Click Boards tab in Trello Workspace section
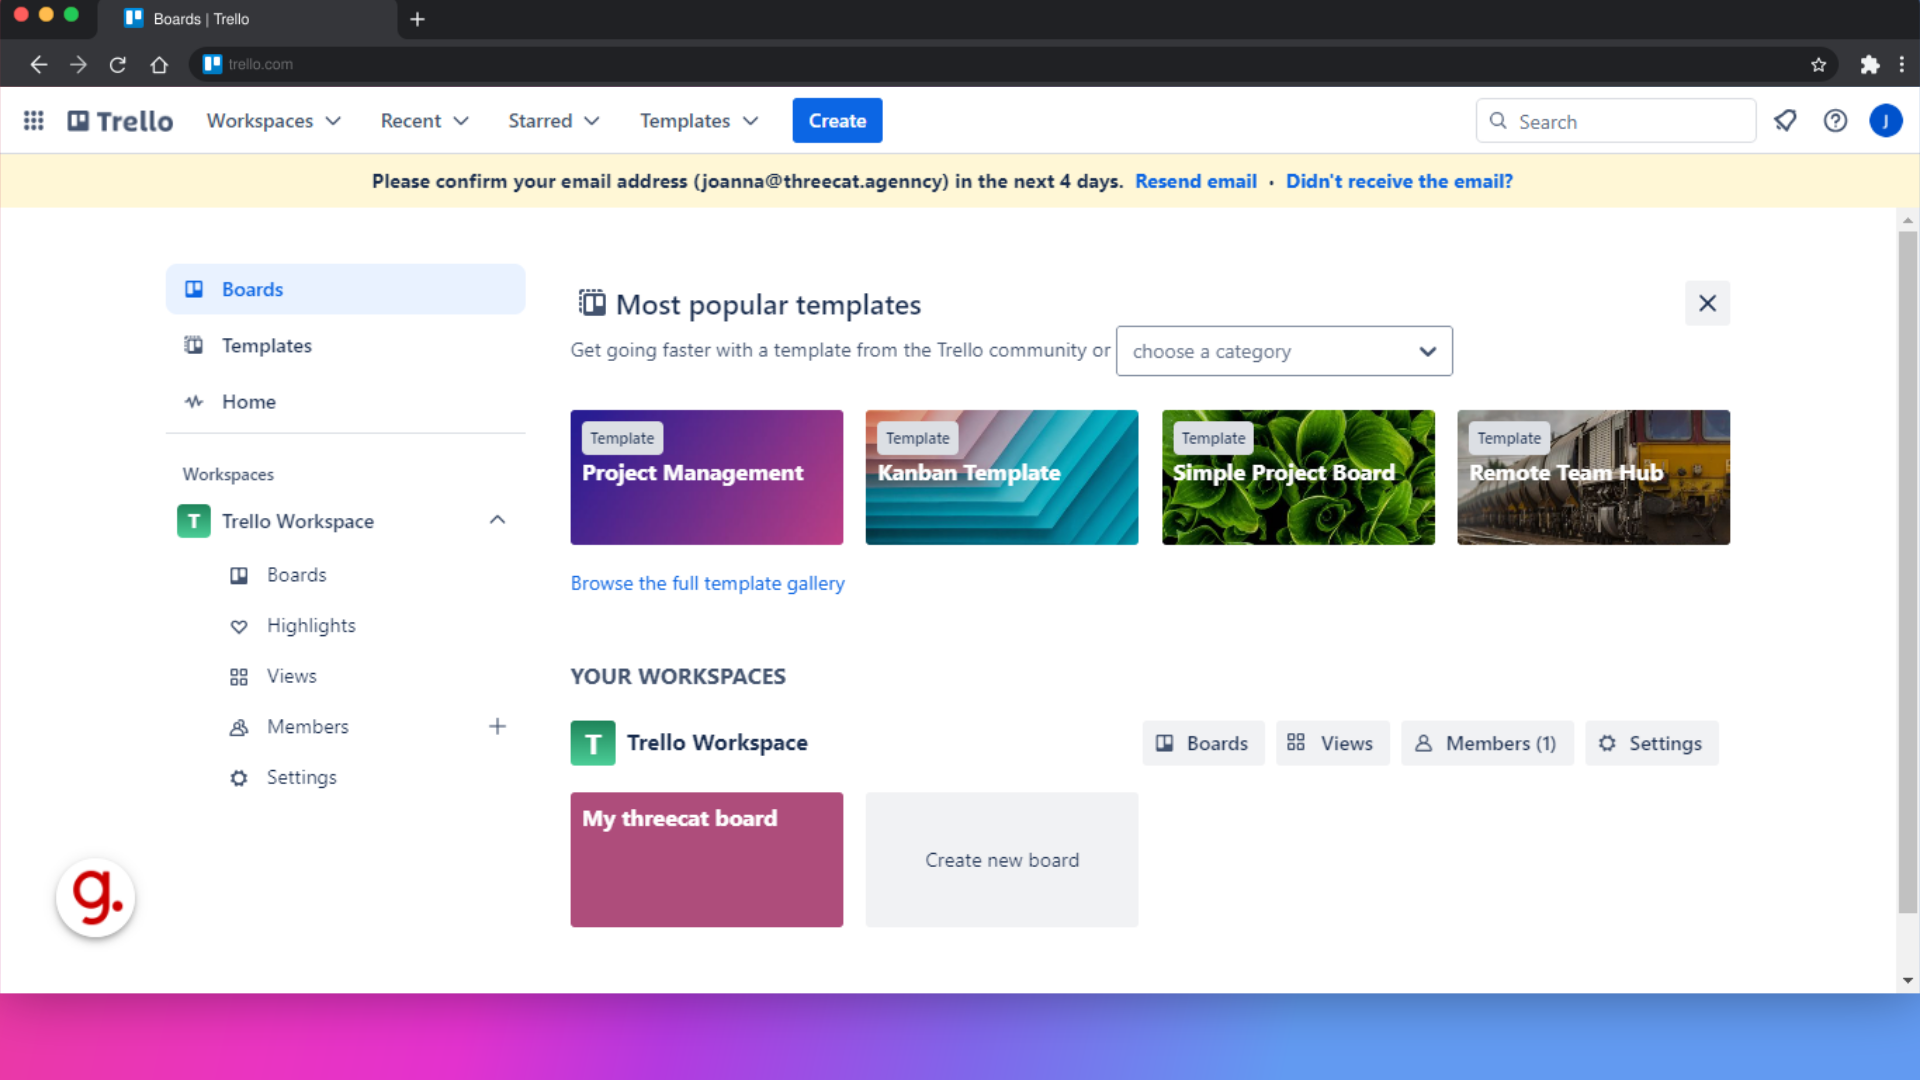The height and width of the screenshot is (1080, 1920). pos(1201,742)
